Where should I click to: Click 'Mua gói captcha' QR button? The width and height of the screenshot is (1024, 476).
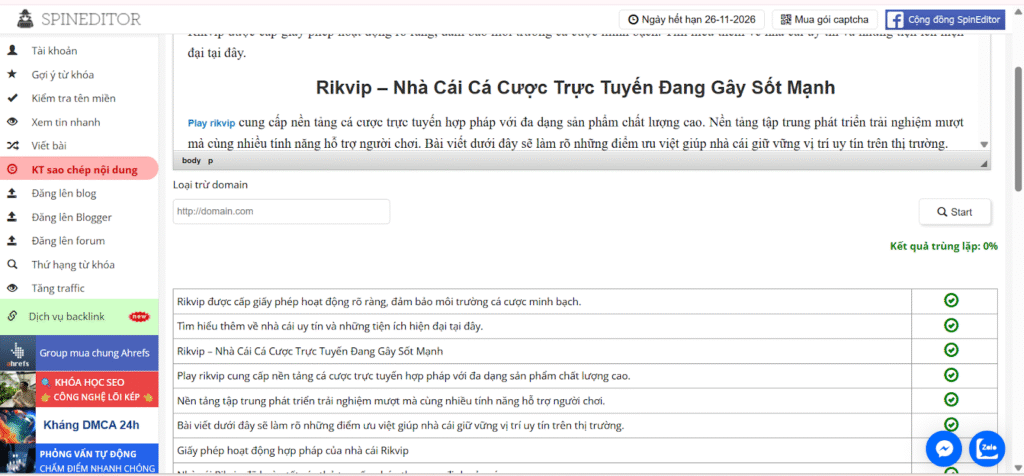tap(825, 19)
